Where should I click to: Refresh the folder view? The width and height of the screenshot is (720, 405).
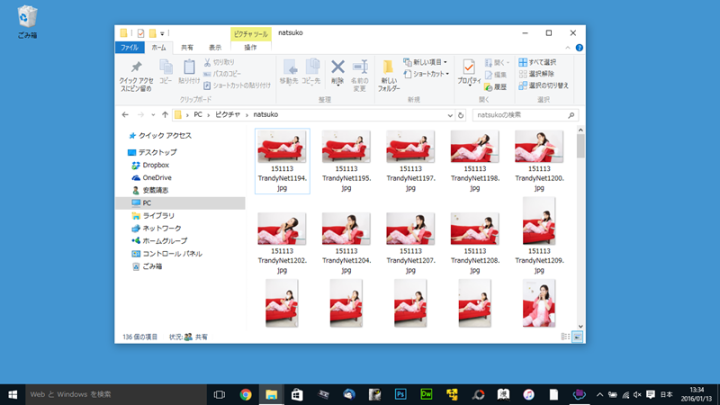pyautogui.click(x=461, y=115)
